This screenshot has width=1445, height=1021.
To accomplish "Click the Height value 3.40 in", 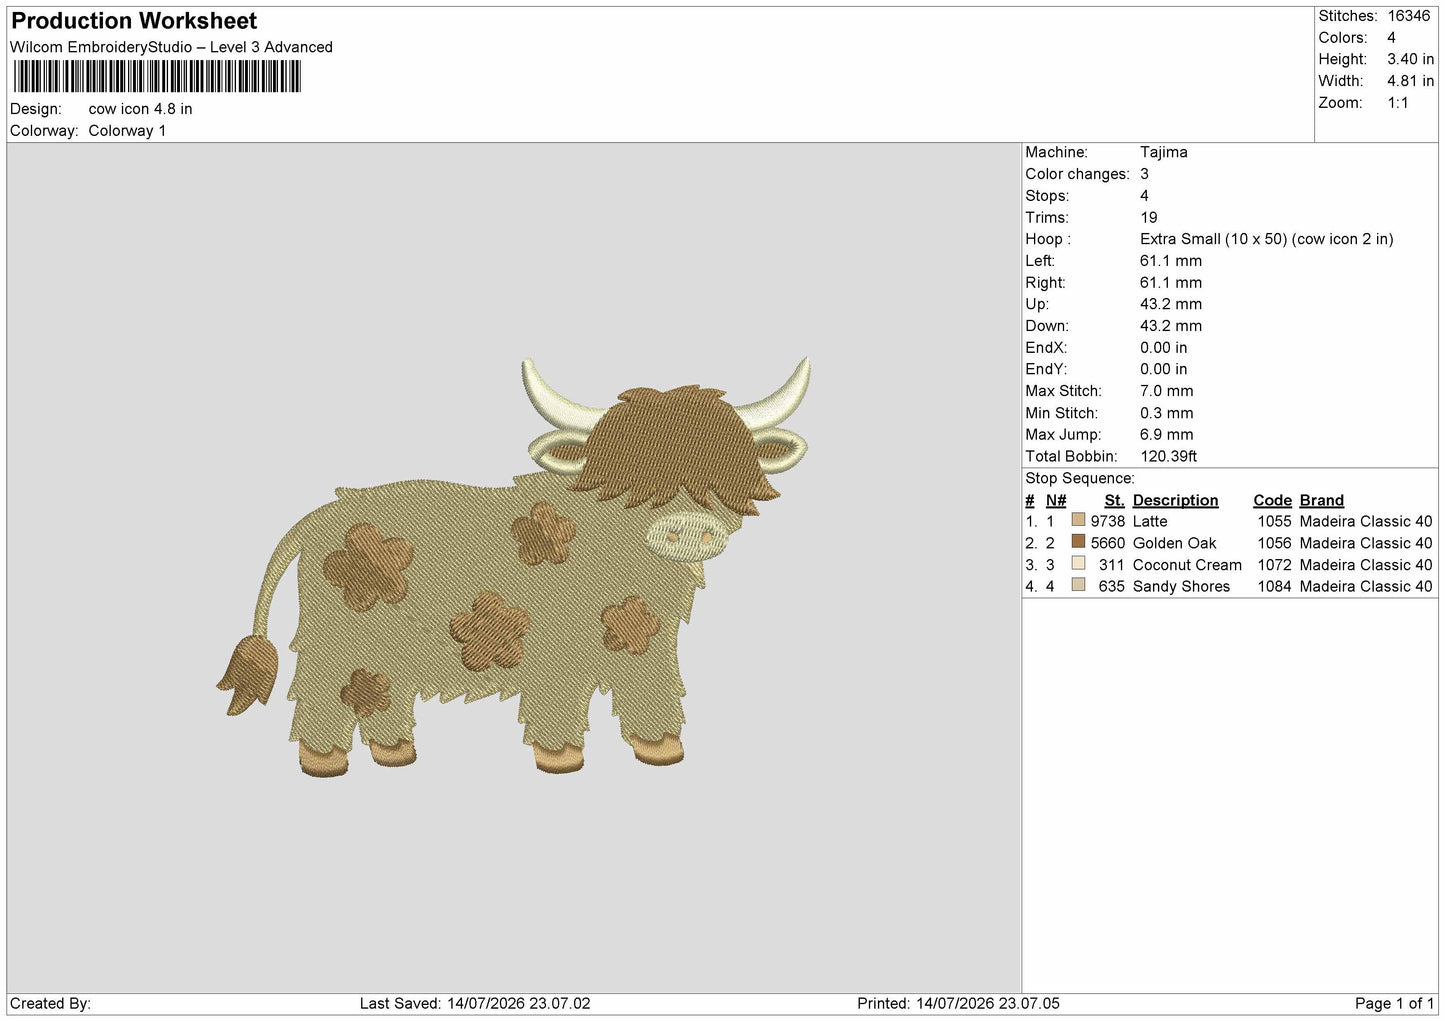I will [x=1410, y=60].
